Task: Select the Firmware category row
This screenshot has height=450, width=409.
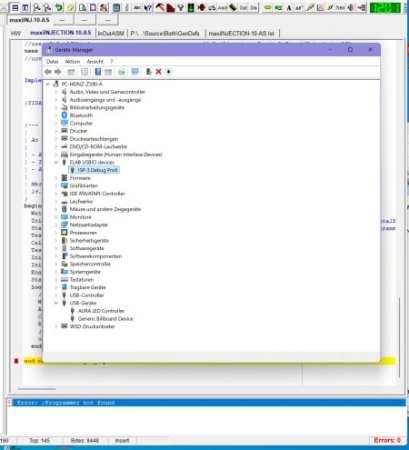Action: pyautogui.click(x=80, y=178)
